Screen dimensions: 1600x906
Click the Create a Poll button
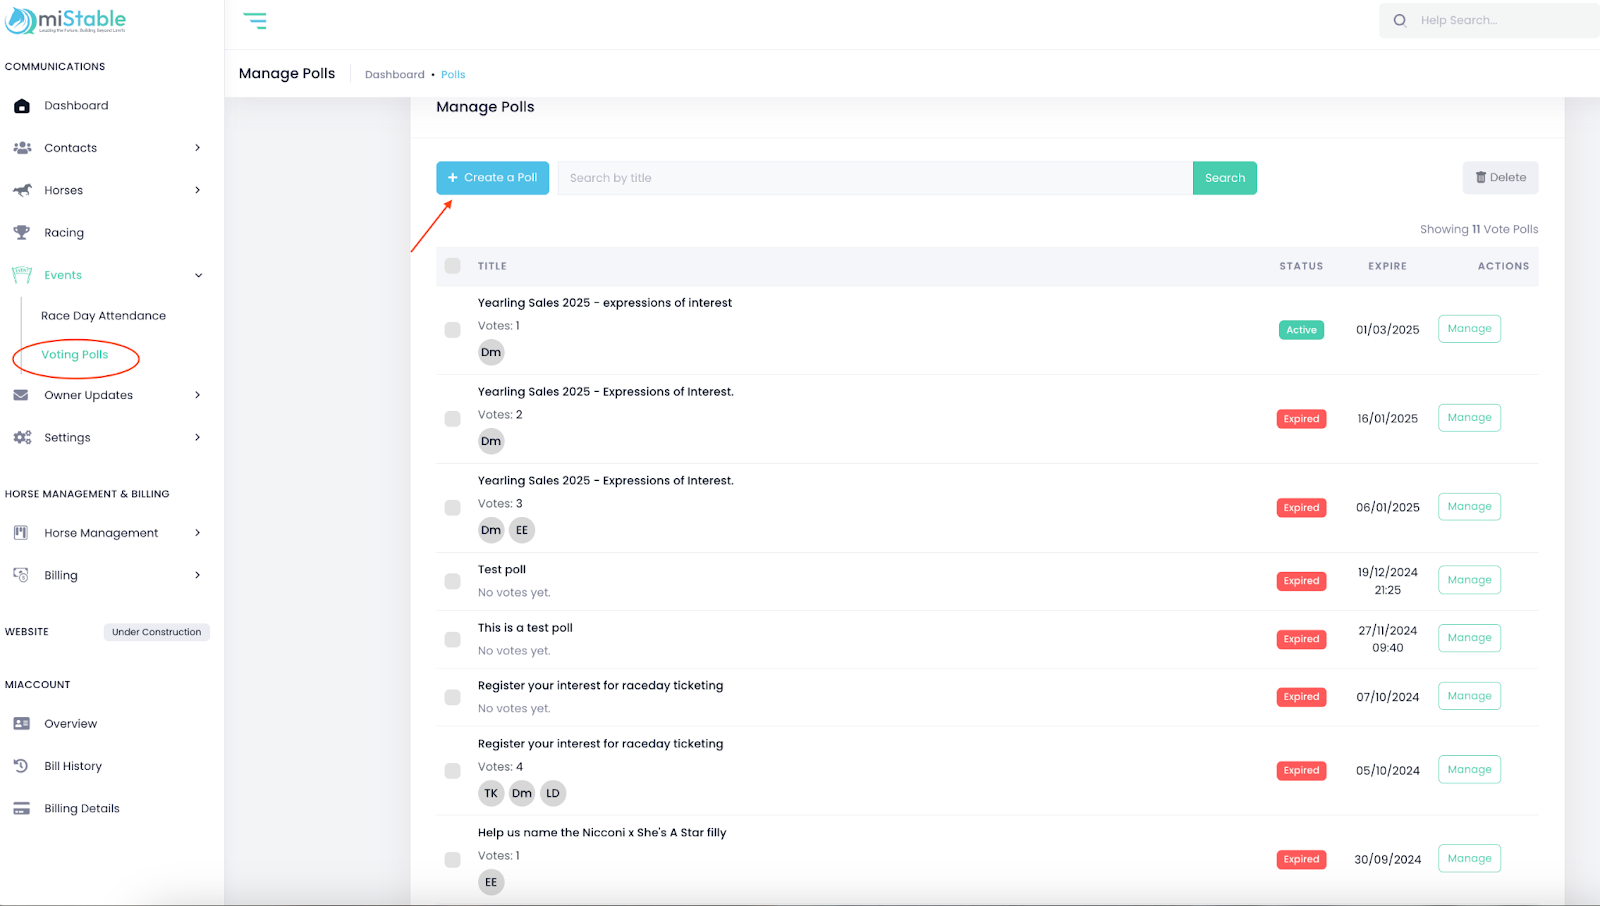click(x=492, y=178)
